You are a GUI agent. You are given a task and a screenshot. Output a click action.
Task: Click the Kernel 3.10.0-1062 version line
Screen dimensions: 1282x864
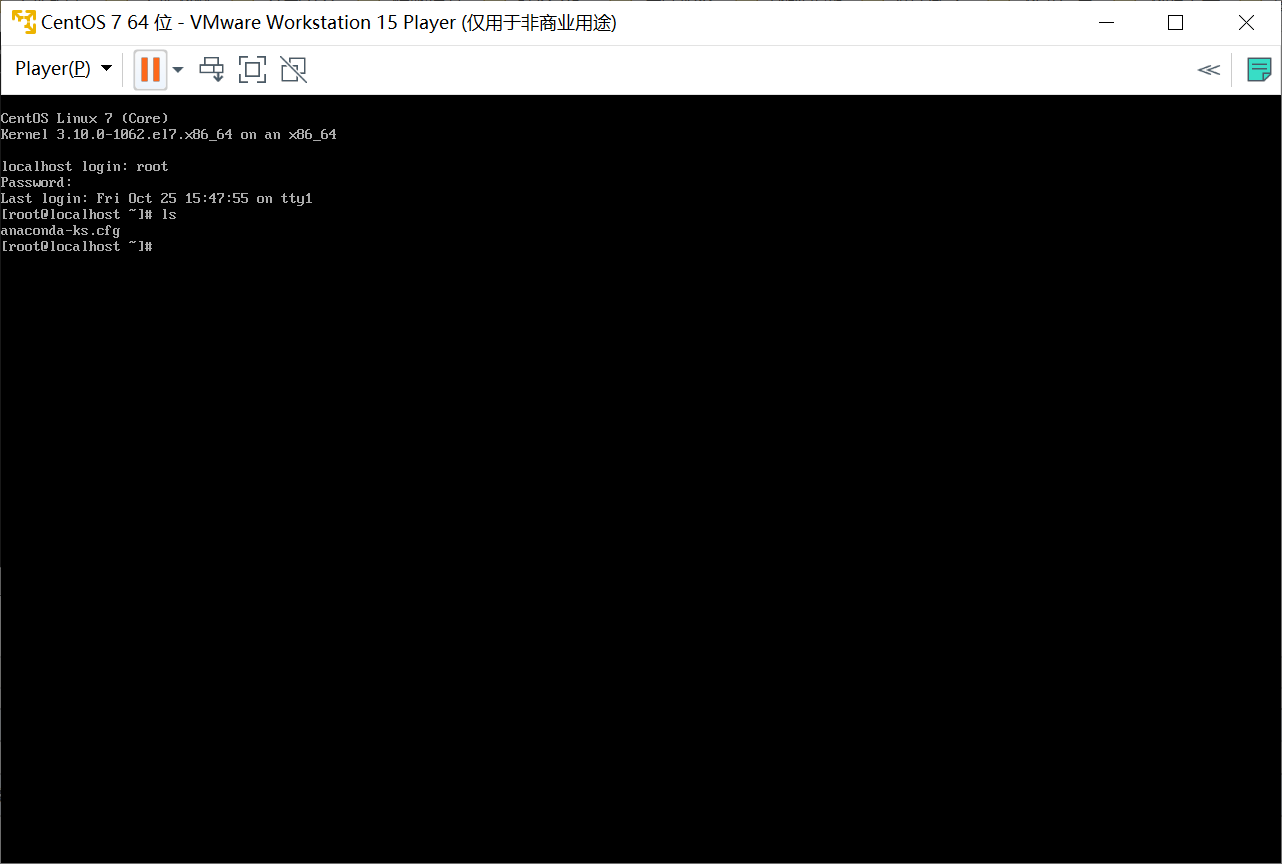(x=168, y=134)
